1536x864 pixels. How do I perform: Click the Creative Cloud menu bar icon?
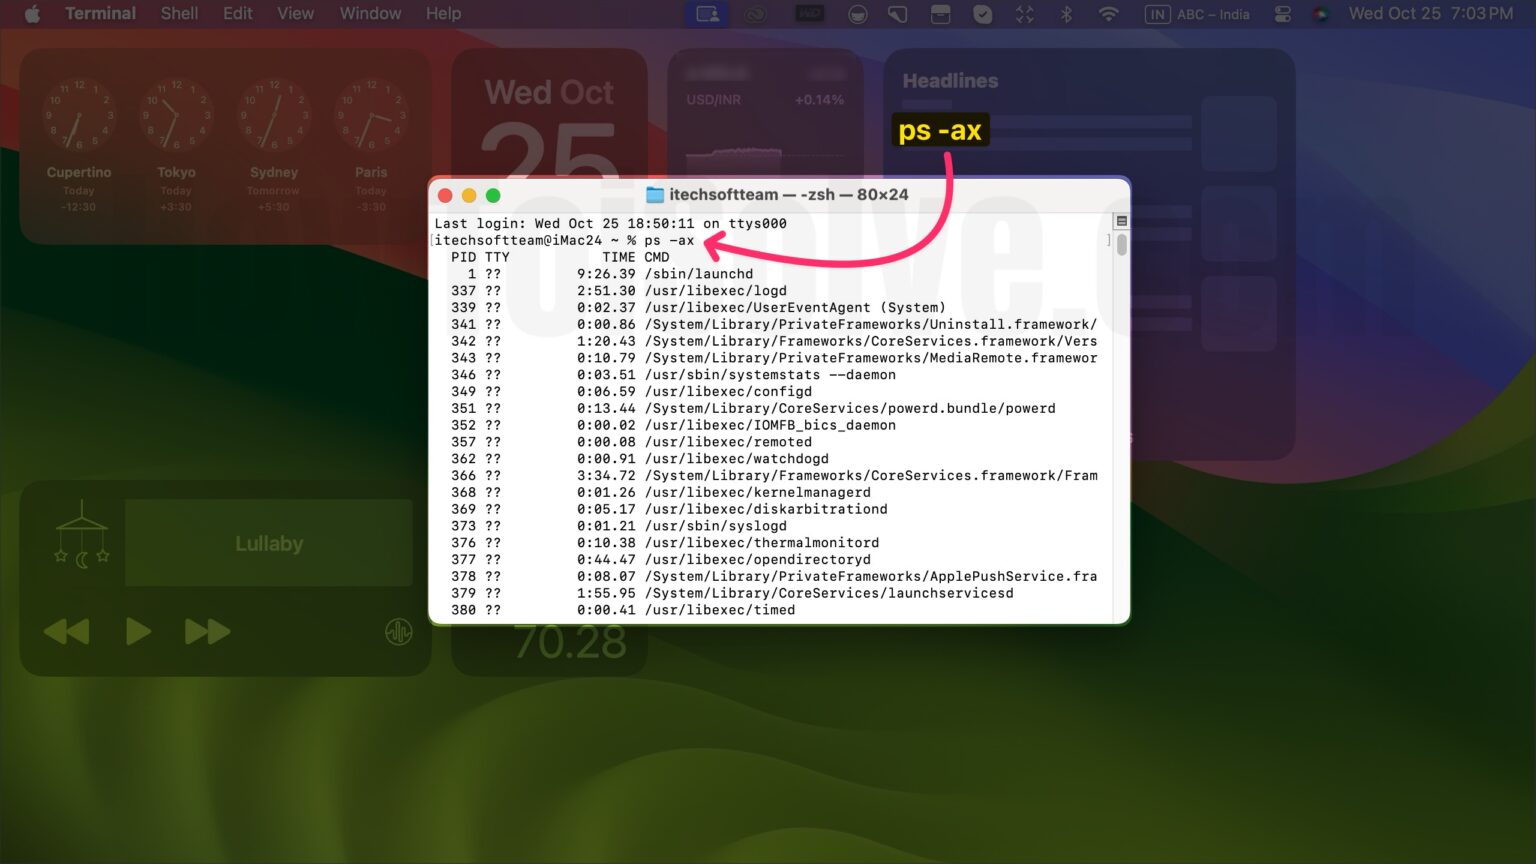click(x=754, y=14)
